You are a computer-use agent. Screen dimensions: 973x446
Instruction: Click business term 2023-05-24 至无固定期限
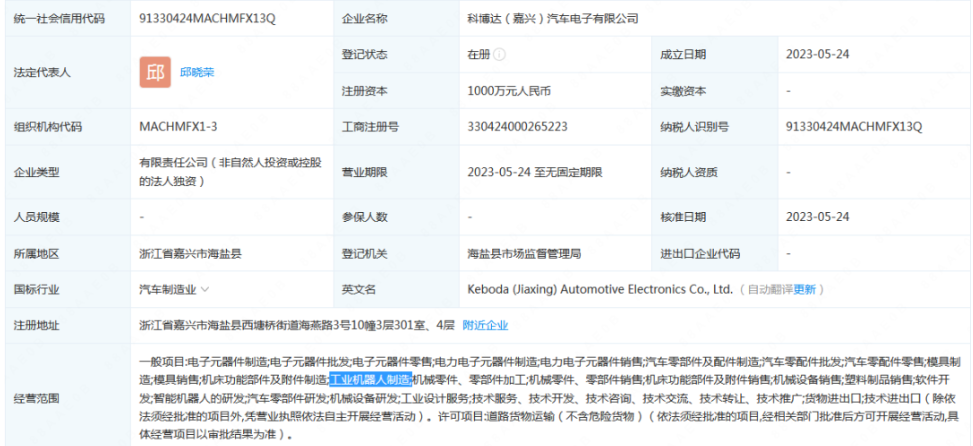coord(535,172)
